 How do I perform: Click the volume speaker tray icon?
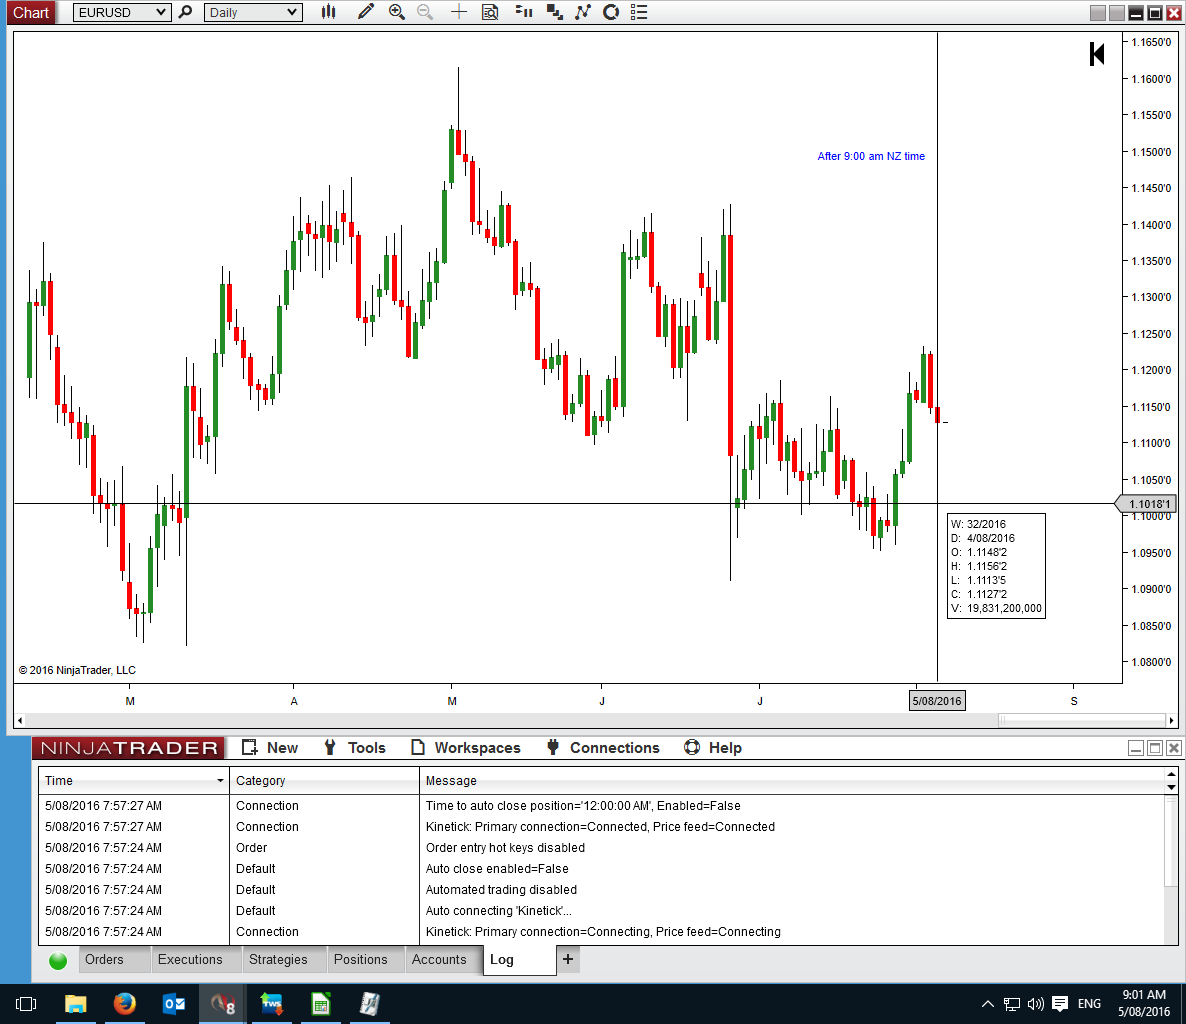[1035, 1004]
